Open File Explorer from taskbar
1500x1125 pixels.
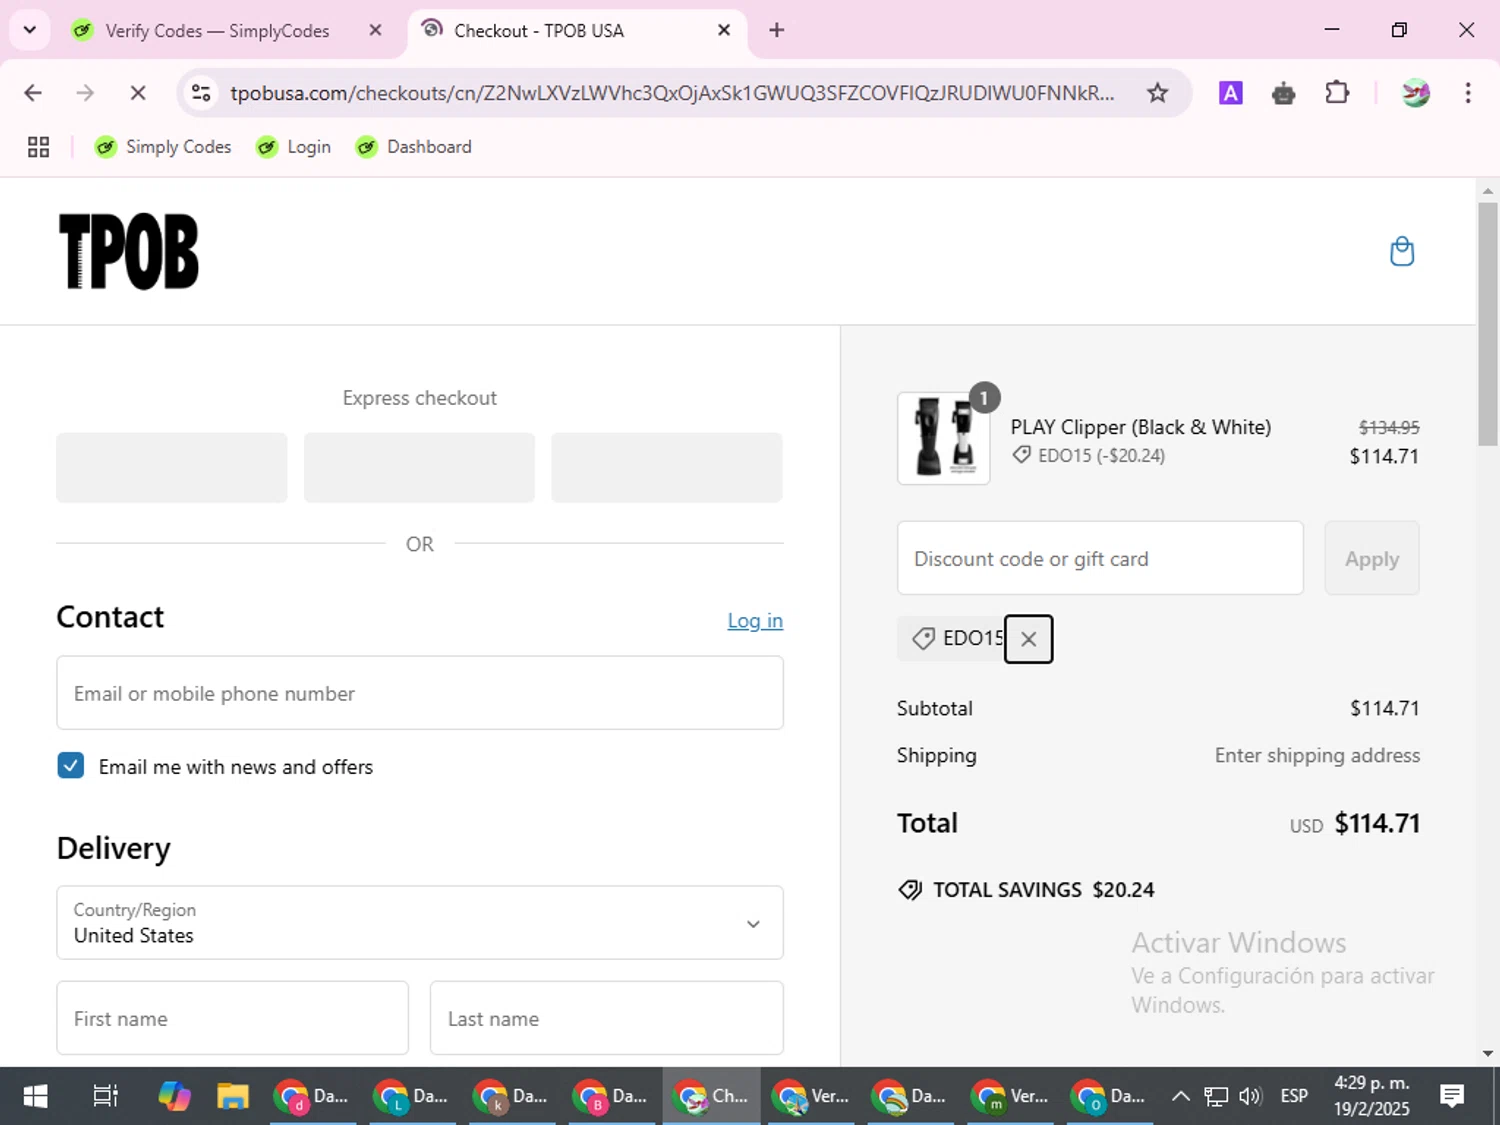coord(233,1096)
